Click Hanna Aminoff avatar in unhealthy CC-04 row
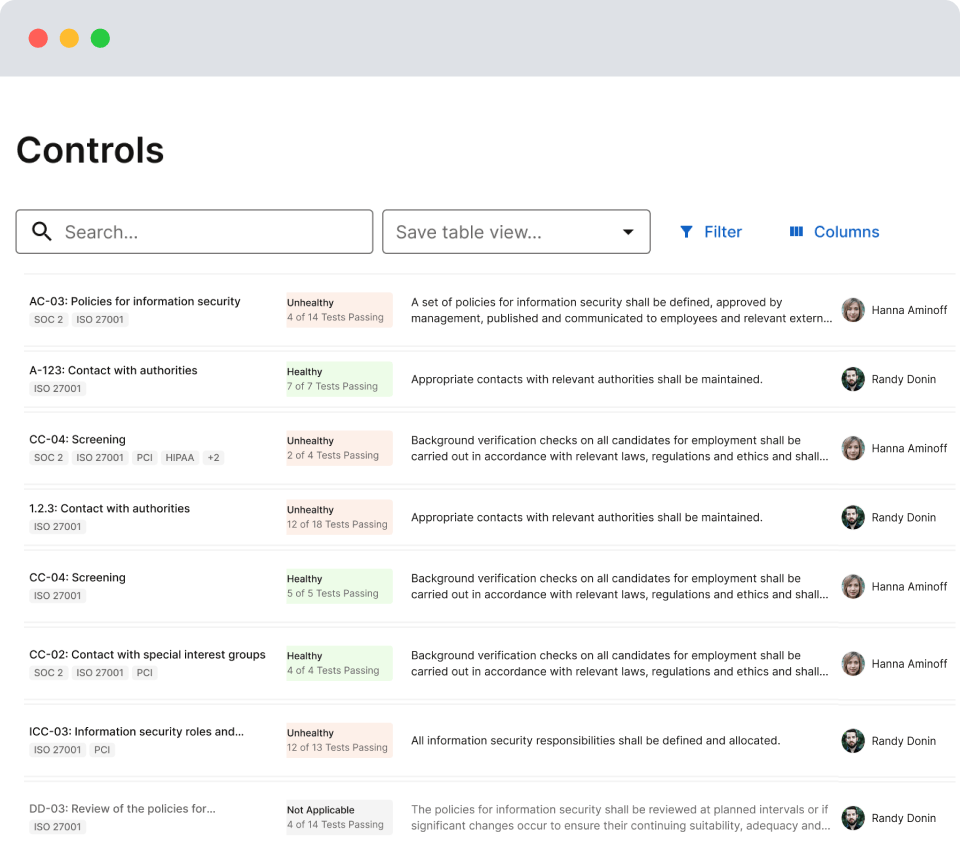The height and width of the screenshot is (842, 960). 853,448
